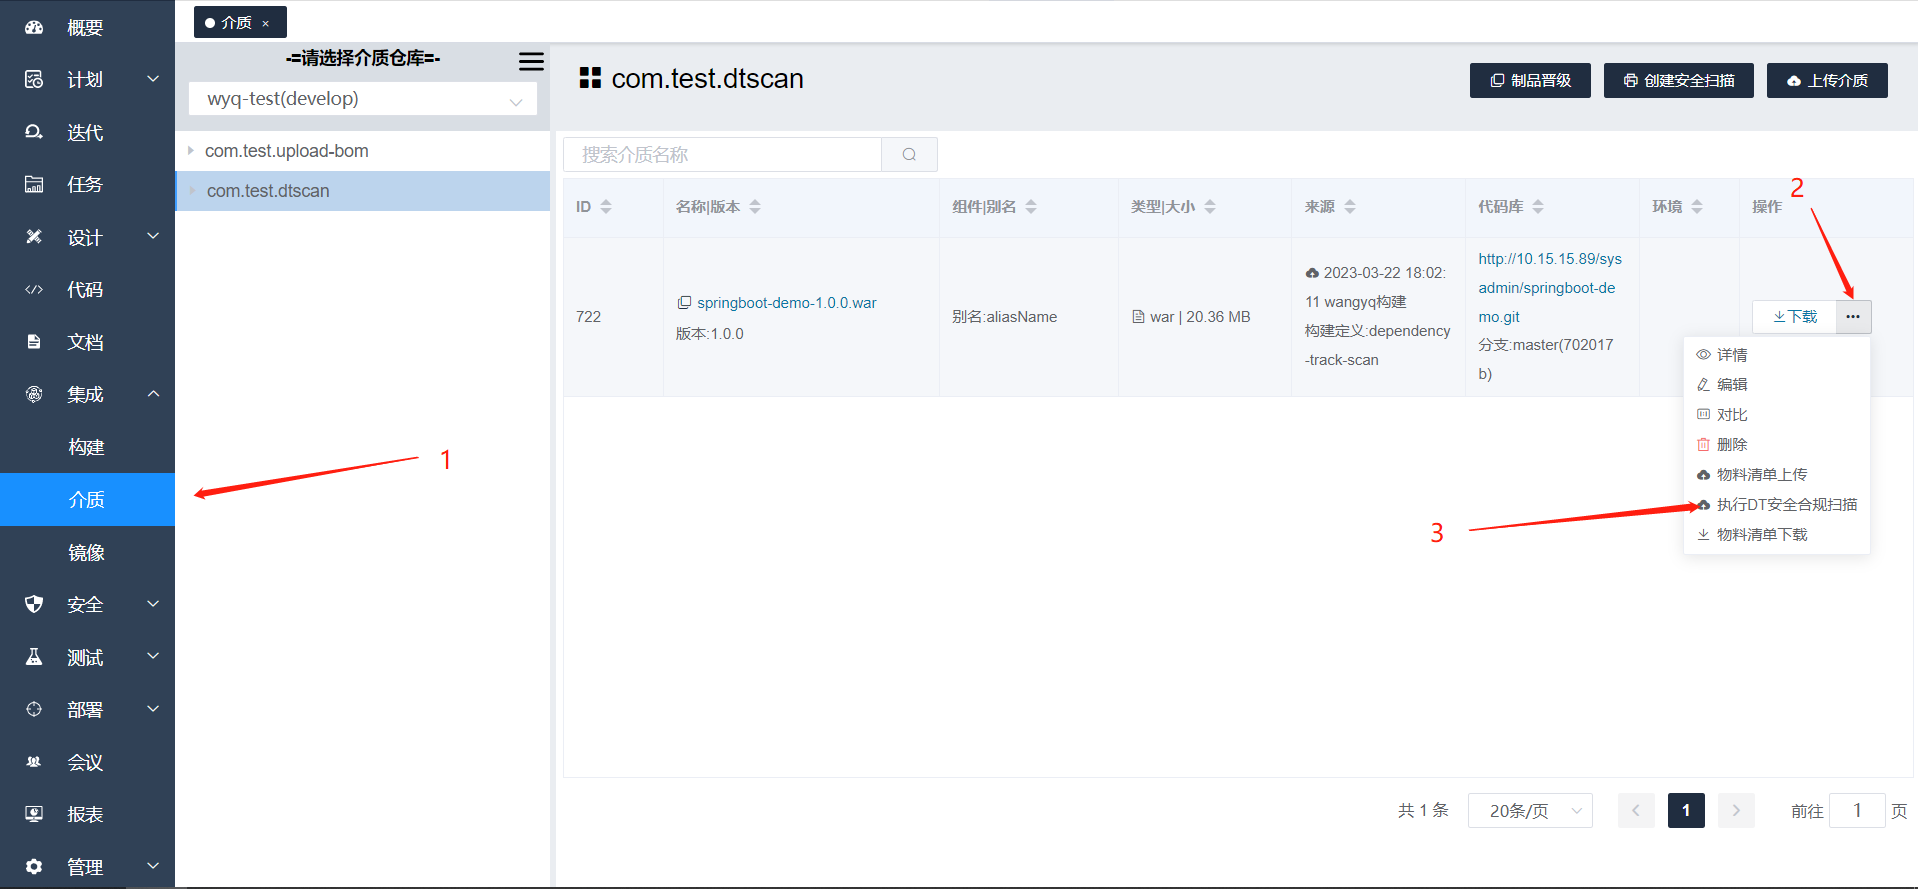Click the 搜索介质名称 search input field
The image size is (1918, 889).
coord(722,155)
